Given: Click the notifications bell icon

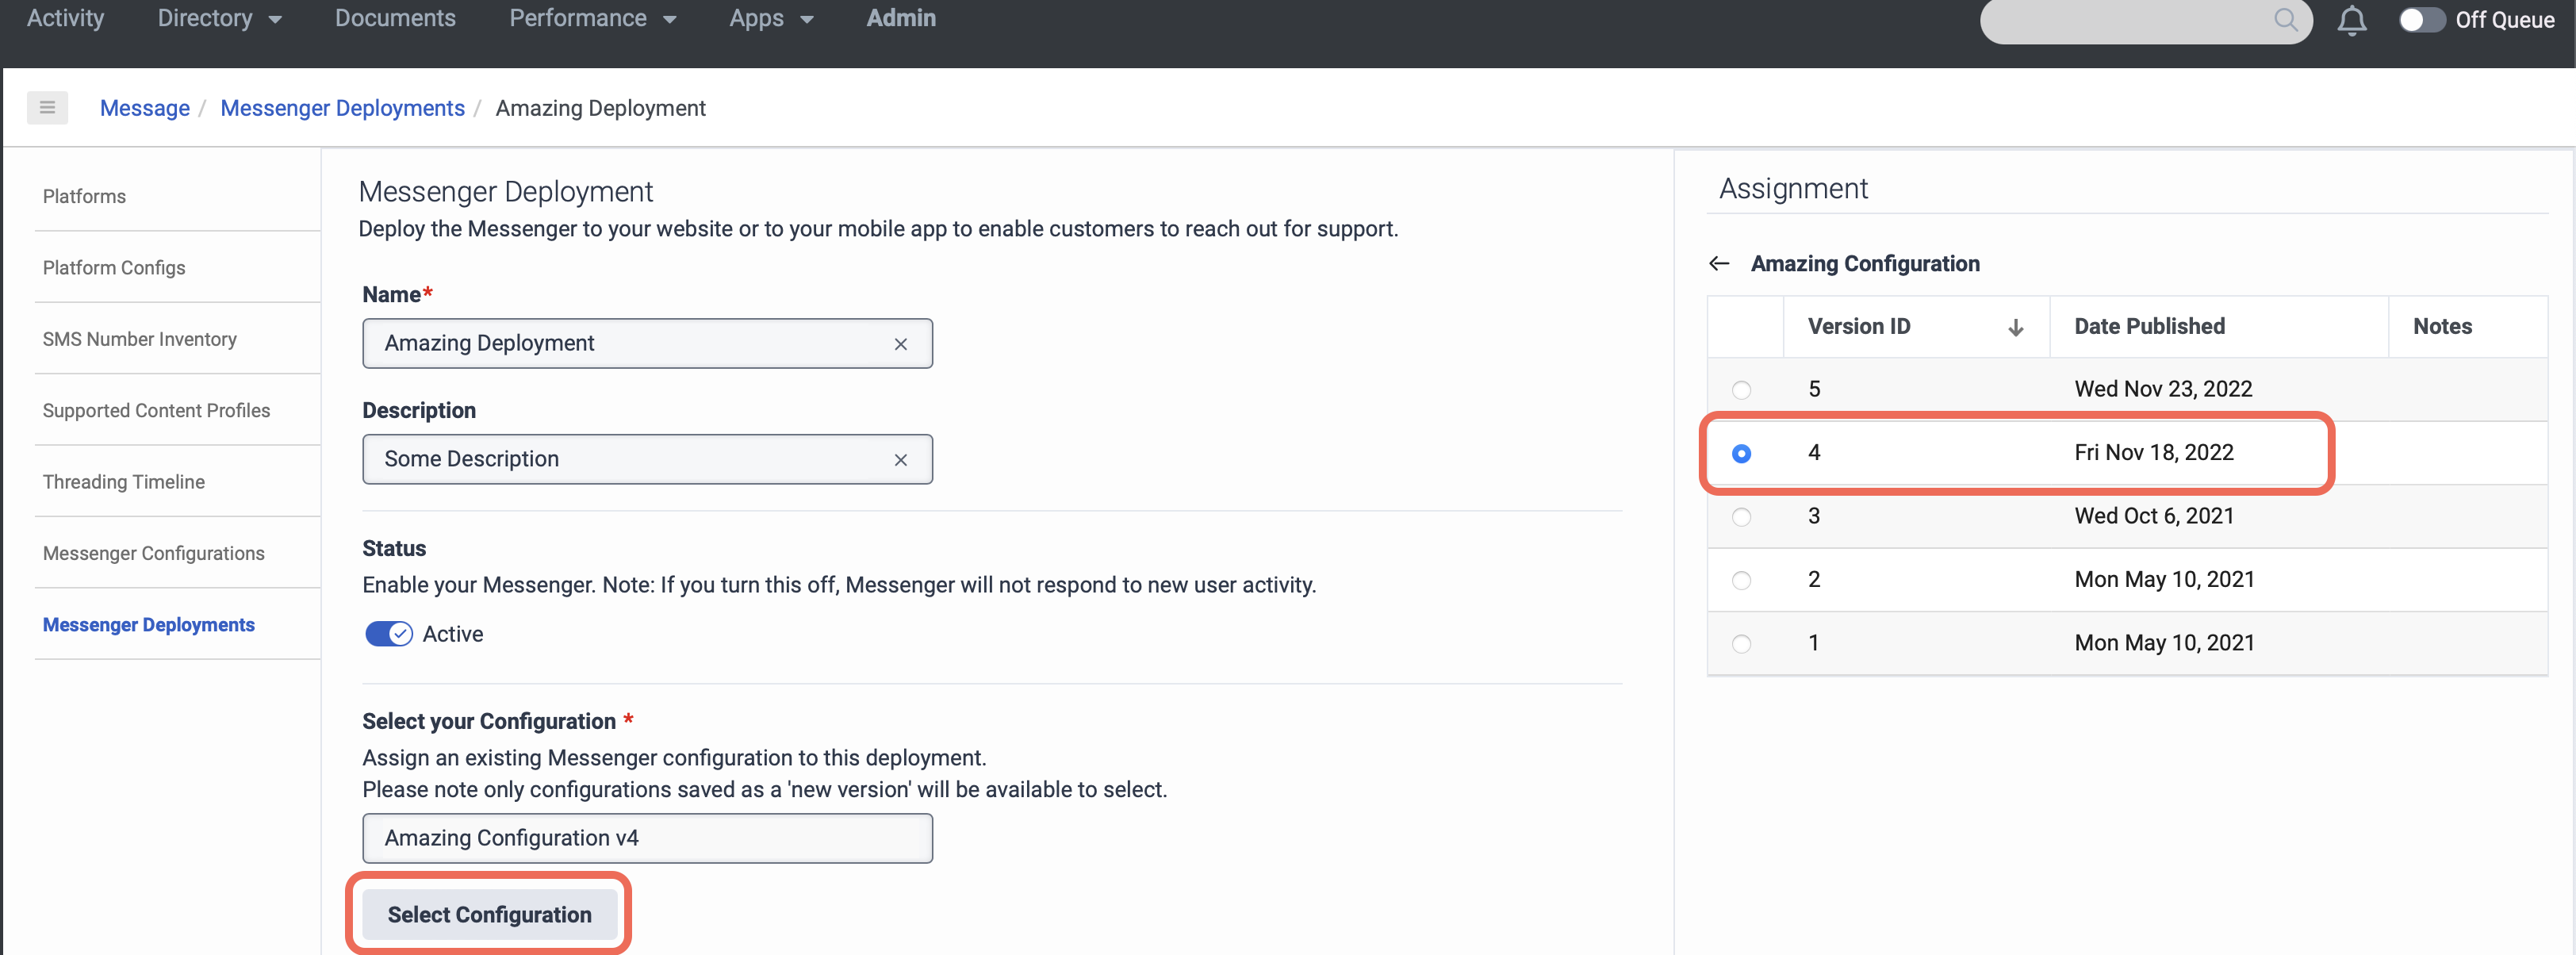Looking at the screenshot, I should pos(2351,20).
